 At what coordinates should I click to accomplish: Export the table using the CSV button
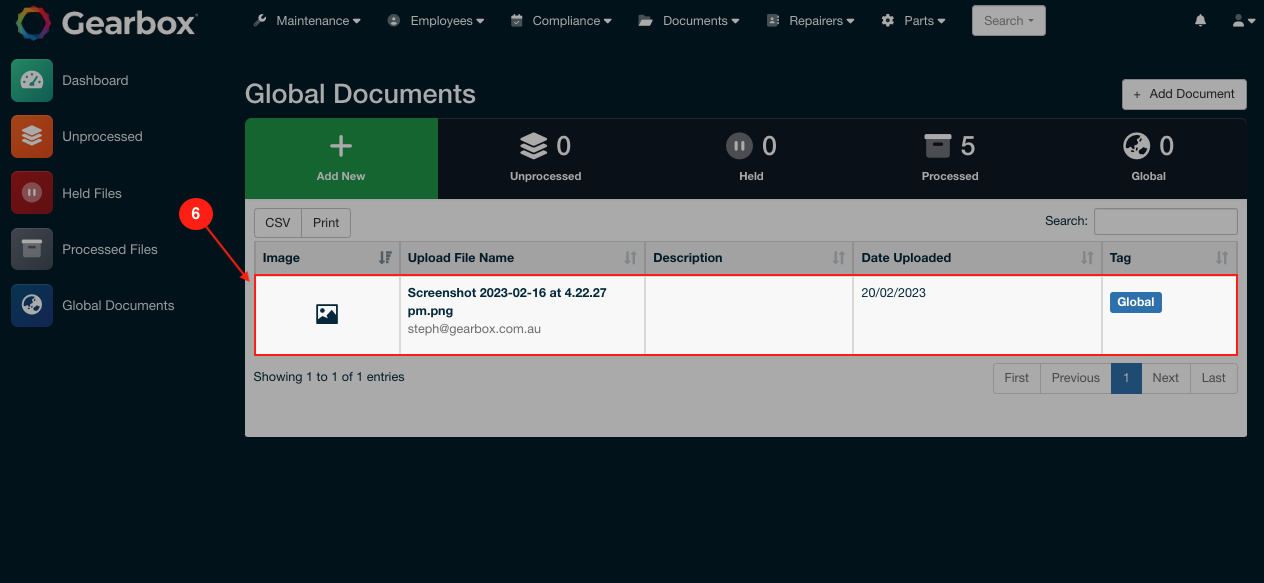(277, 222)
